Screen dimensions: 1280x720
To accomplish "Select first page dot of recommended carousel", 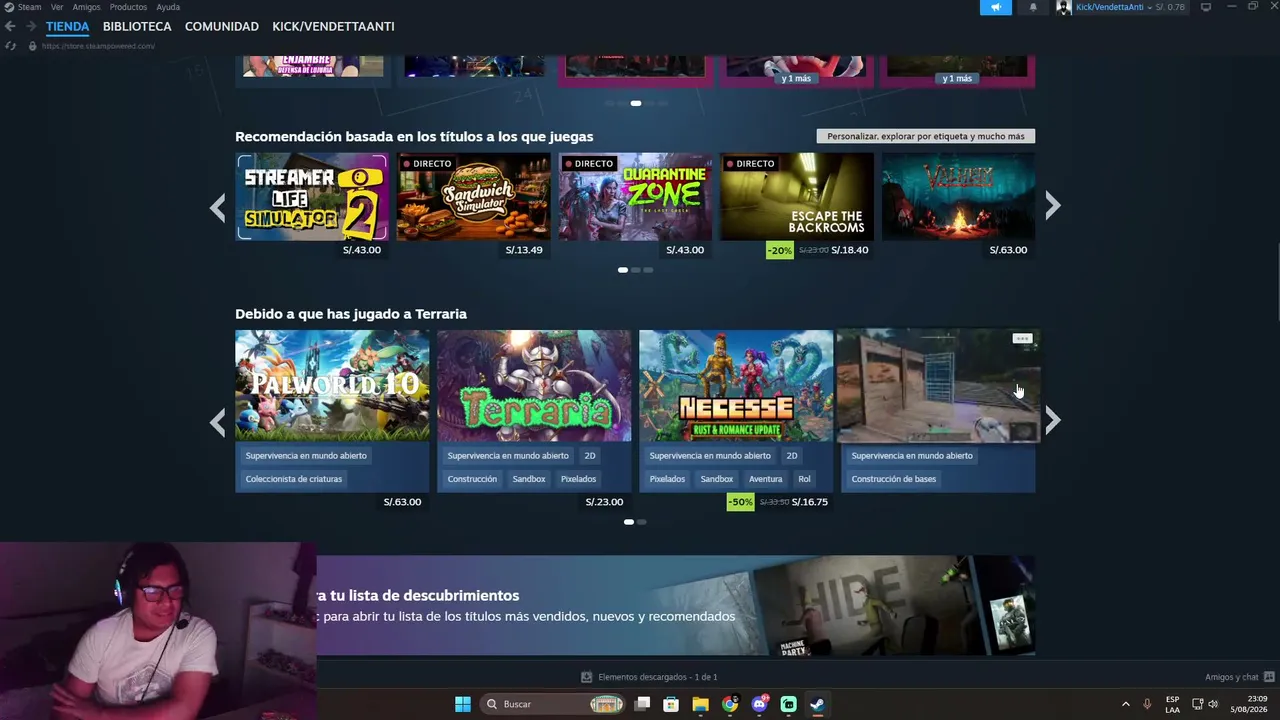I will [x=623, y=270].
